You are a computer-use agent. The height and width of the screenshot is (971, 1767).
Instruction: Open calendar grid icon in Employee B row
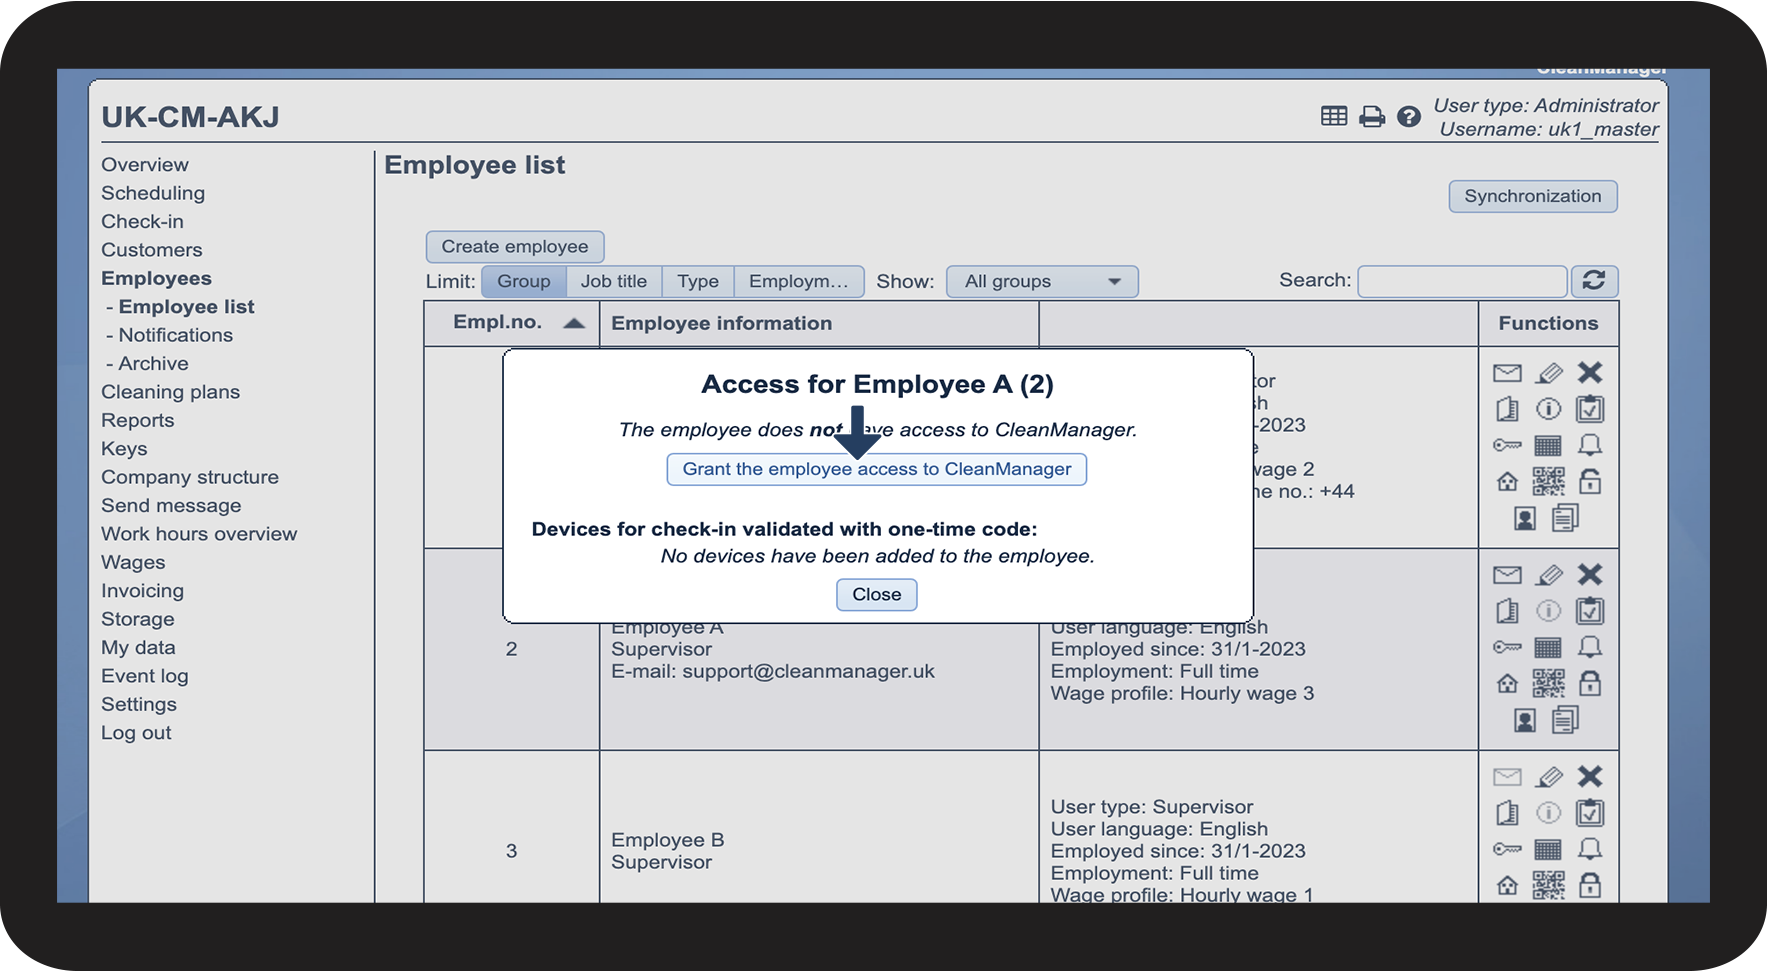click(x=1548, y=850)
